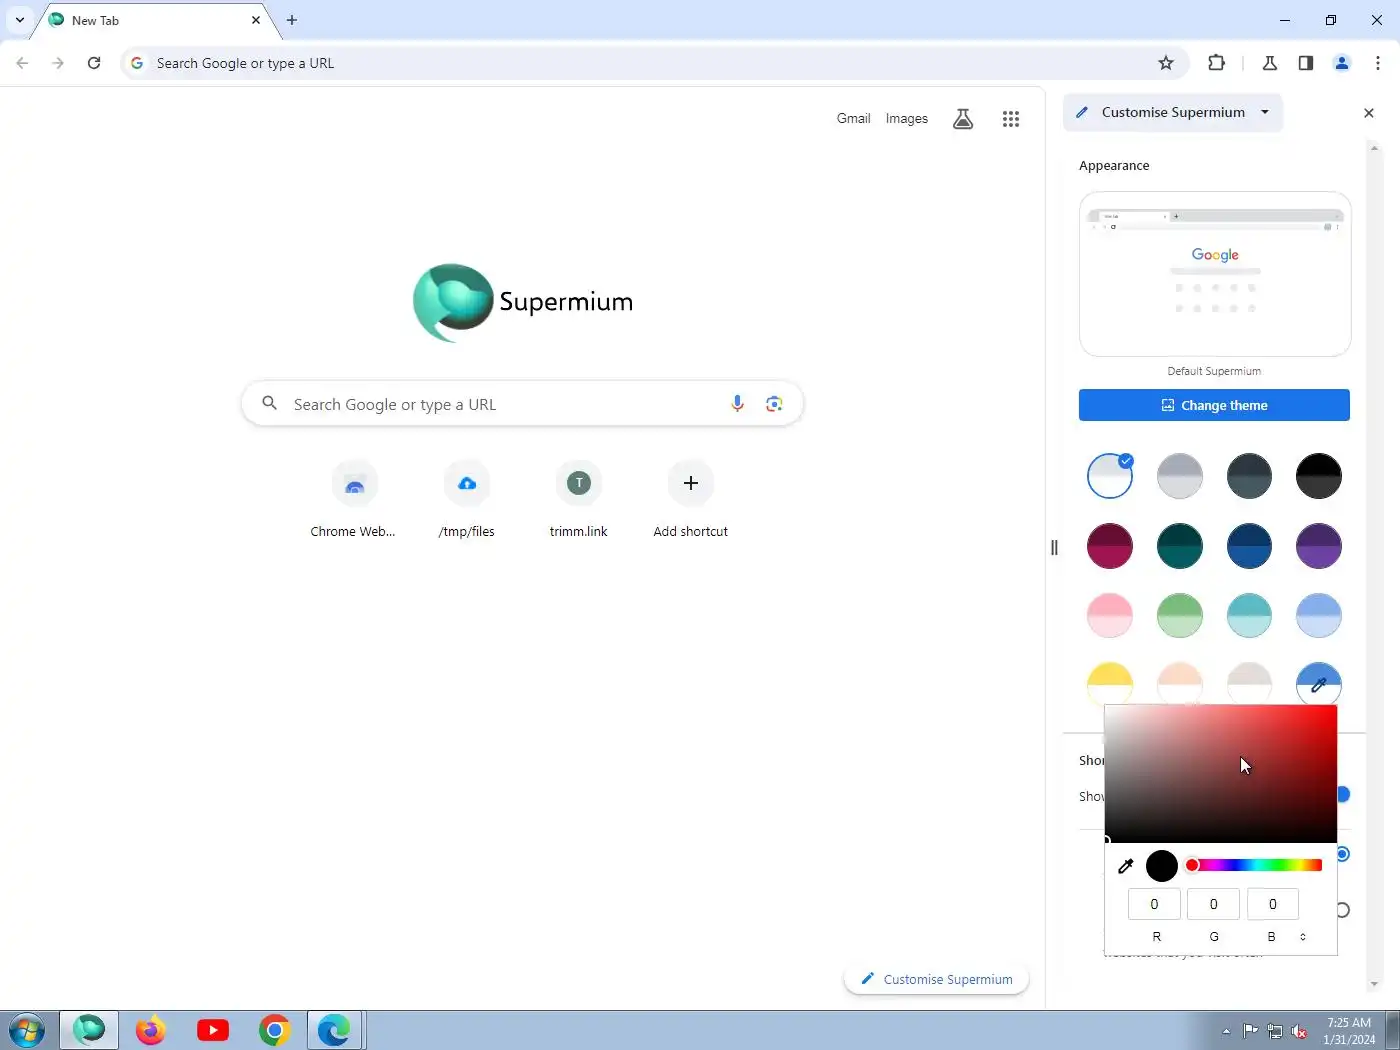Click the muted volume tray icon
This screenshot has height=1050, width=1400.
tap(1299, 1031)
